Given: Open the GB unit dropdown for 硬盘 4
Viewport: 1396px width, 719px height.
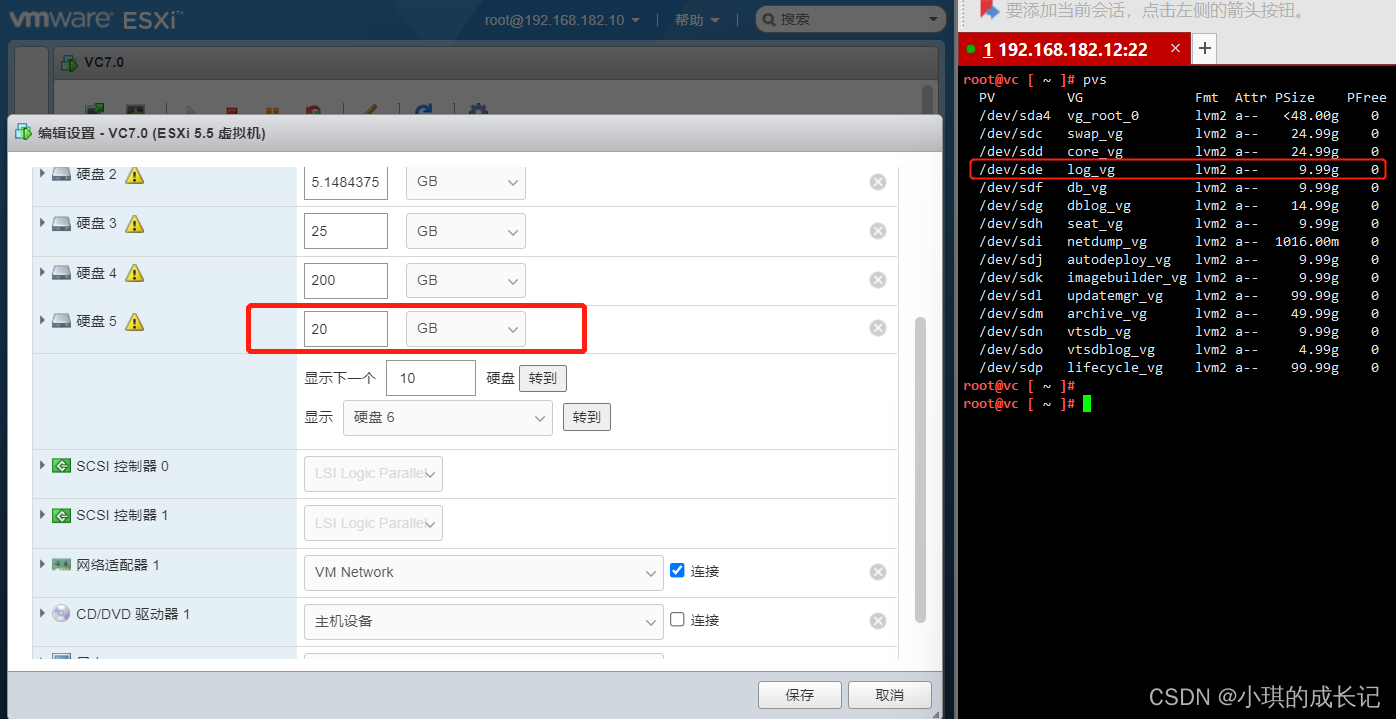Looking at the screenshot, I should (465, 280).
